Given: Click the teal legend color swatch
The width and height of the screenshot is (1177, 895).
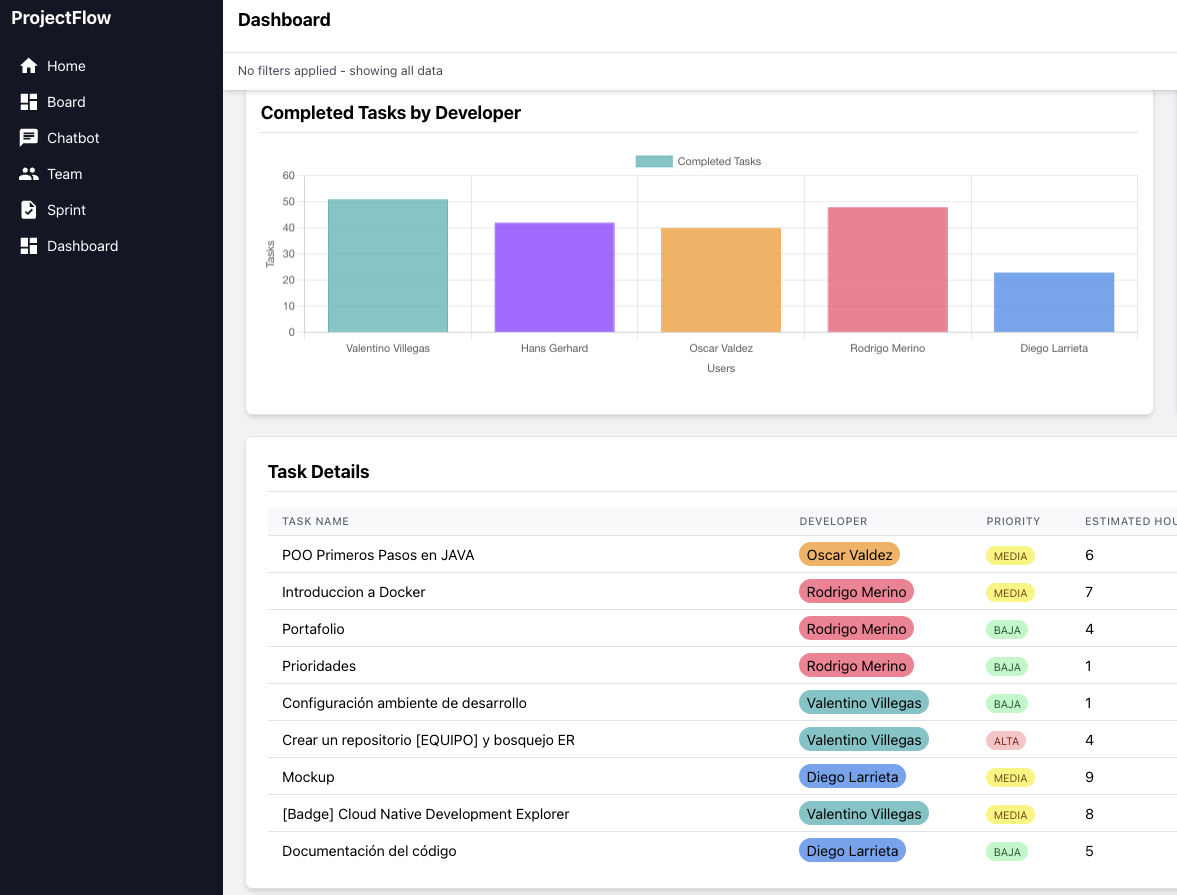Looking at the screenshot, I should point(653,160).
